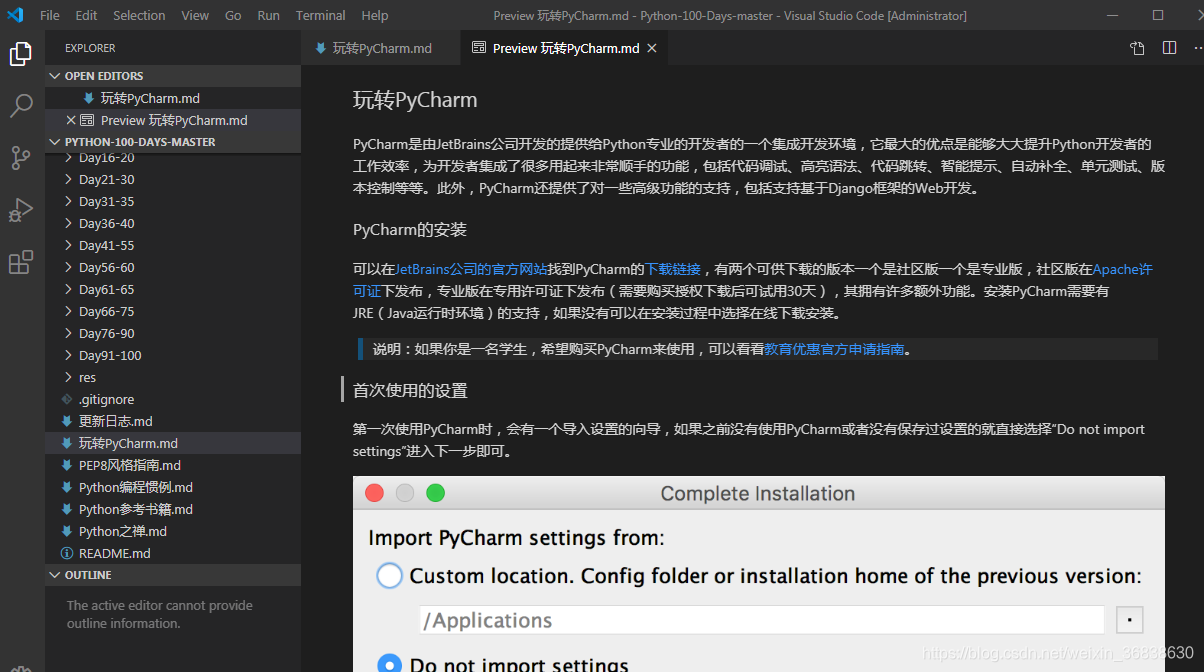1204x672 pixels.
Task: Open the View menu
Action: coord(195,15)
